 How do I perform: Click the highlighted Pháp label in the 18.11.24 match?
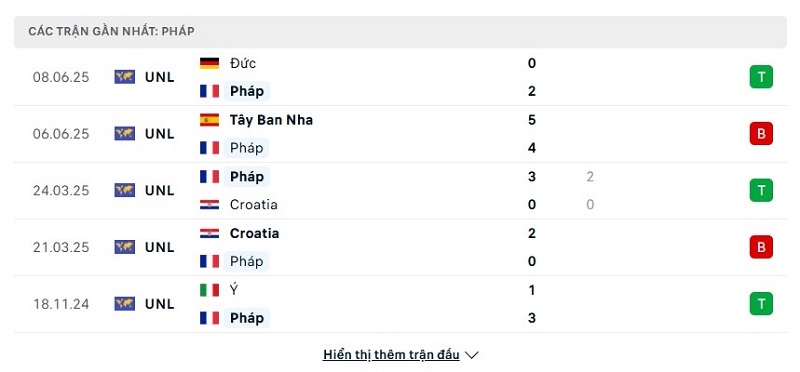click(x=247, y=318)
